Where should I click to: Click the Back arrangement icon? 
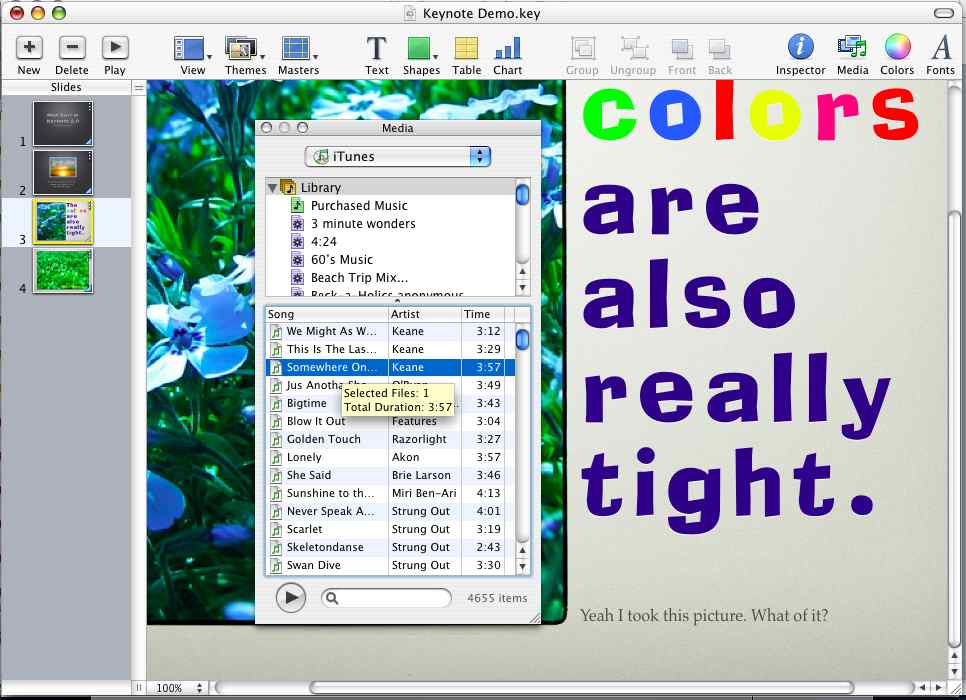(720, 49)
